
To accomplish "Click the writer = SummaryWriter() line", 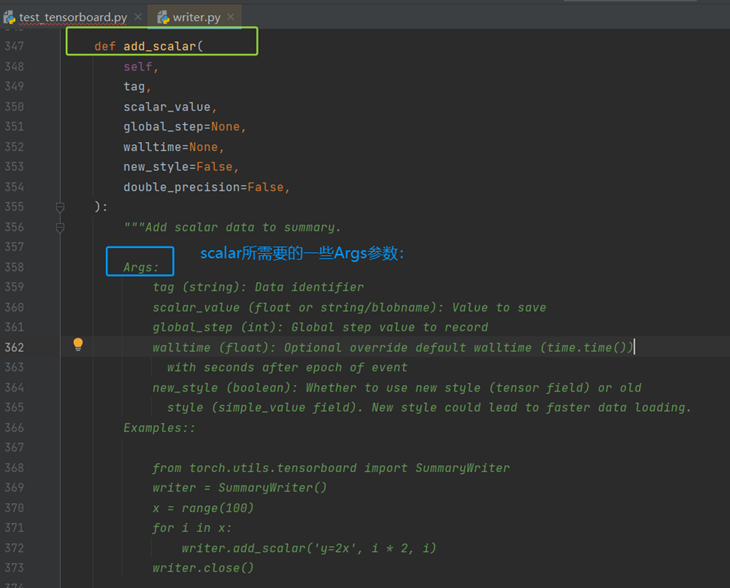I will [239, 488].
